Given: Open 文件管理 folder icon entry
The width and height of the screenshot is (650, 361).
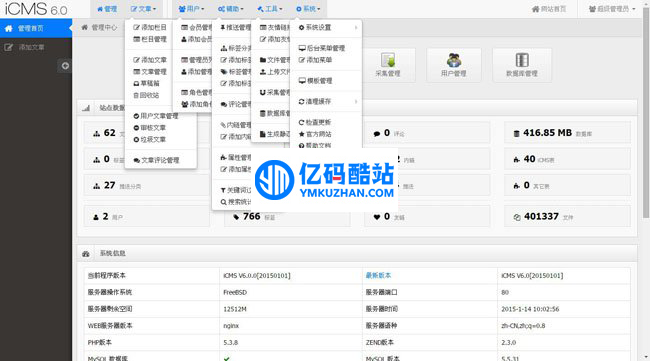Looking at the screenshot, I should (274, 60).
